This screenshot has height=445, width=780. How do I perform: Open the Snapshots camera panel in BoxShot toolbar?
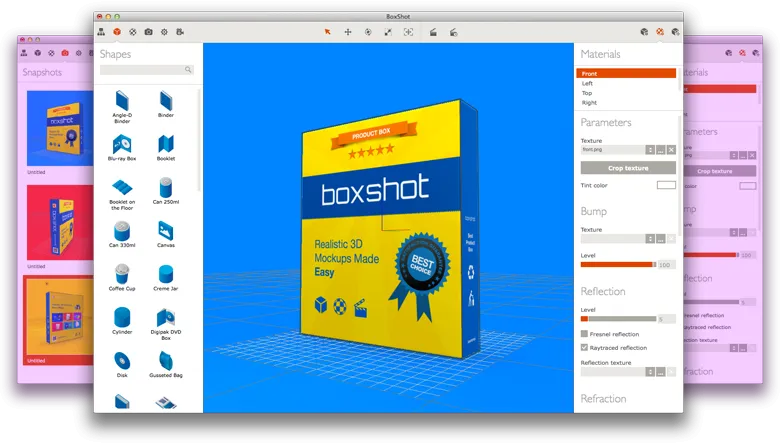pyautogui.click(x=148, y=32)
